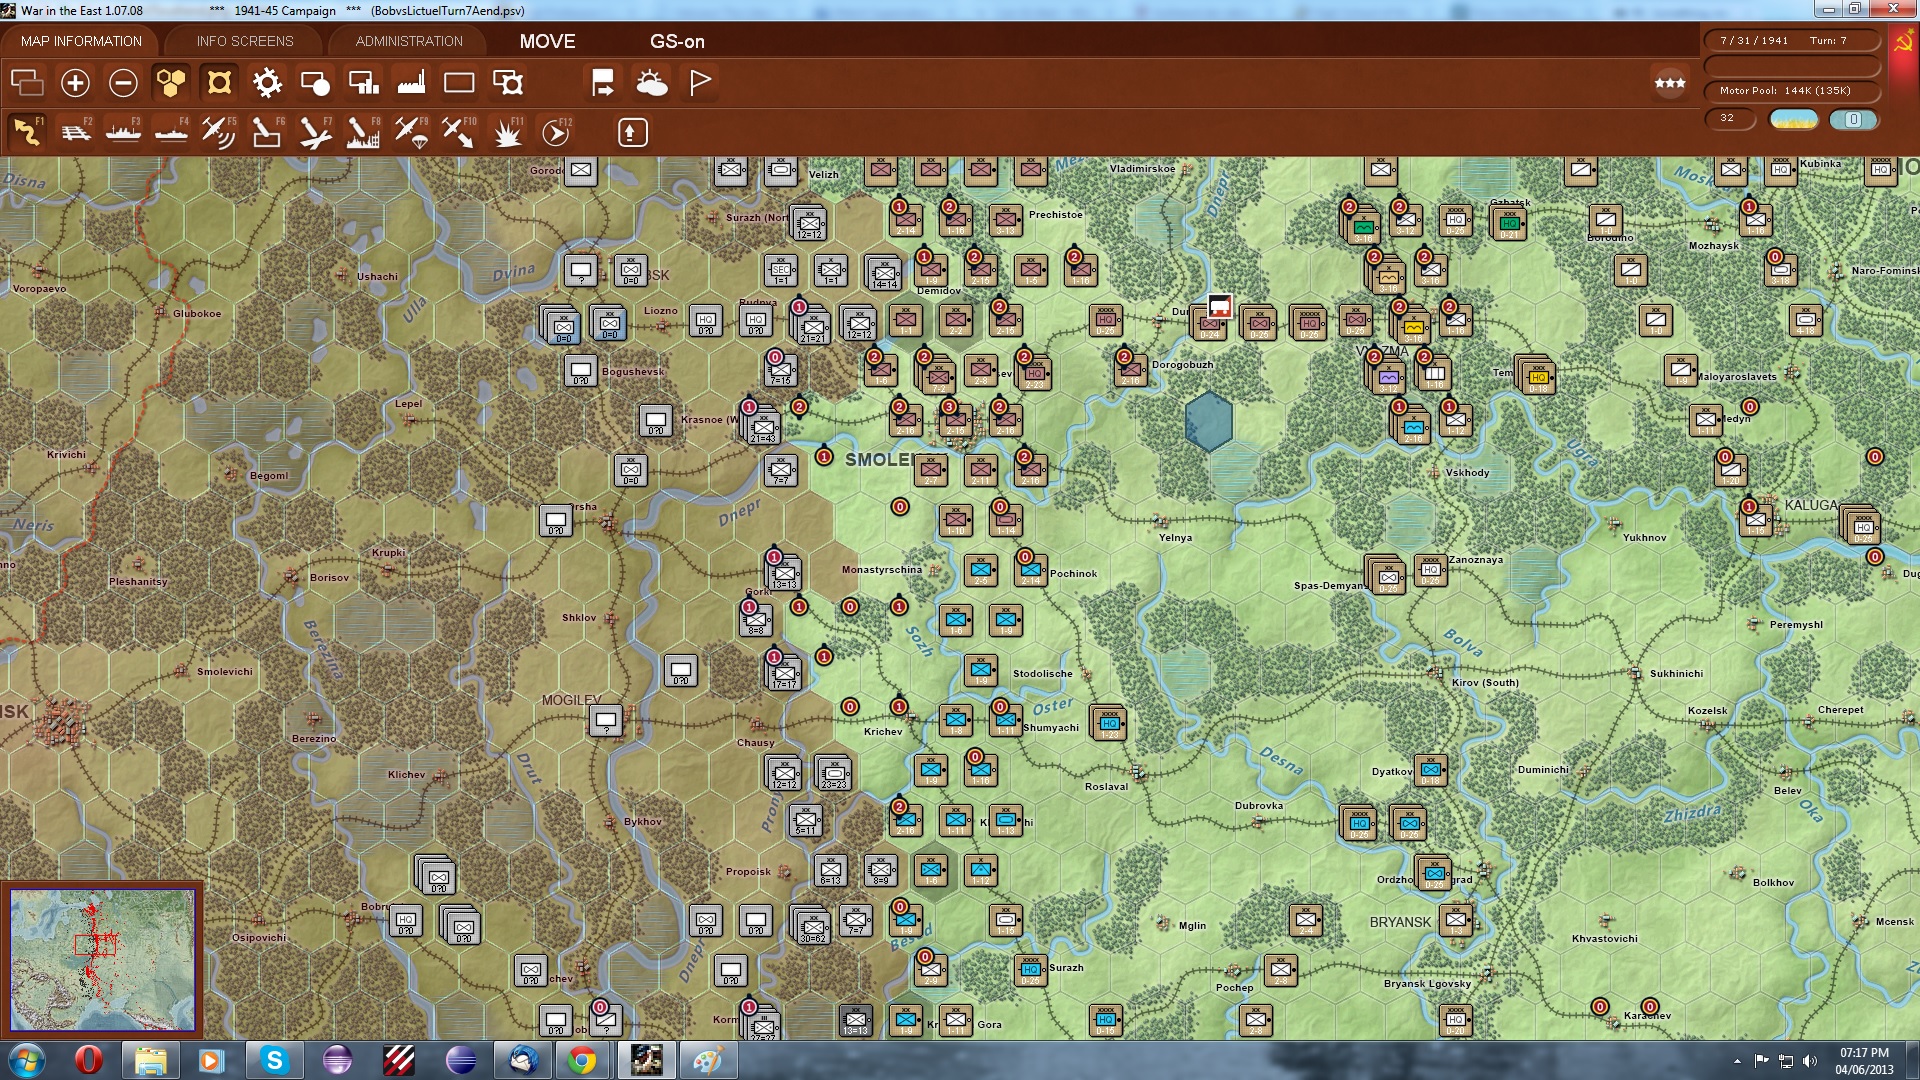
Task: Click the KALUGA city label
Action: click(1811, 505)
